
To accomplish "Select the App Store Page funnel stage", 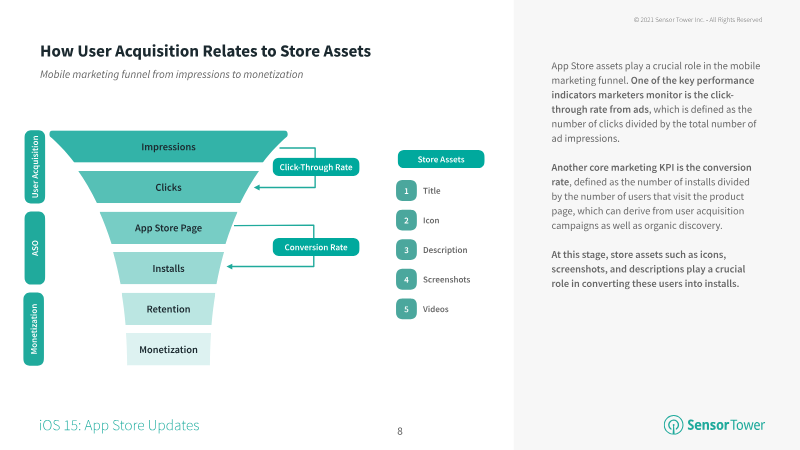I will click(168, 228).
